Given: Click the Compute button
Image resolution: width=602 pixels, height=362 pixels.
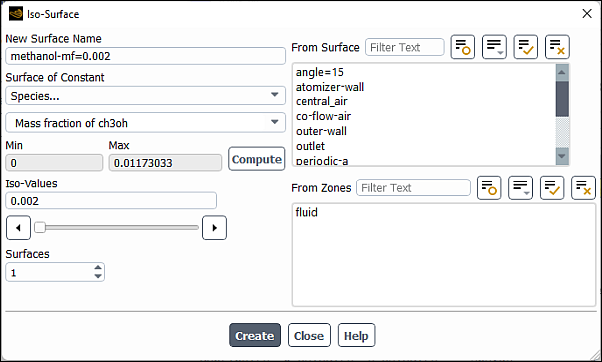Looking at the screenshot, I should pyautogui.click(x=256, y=159).
